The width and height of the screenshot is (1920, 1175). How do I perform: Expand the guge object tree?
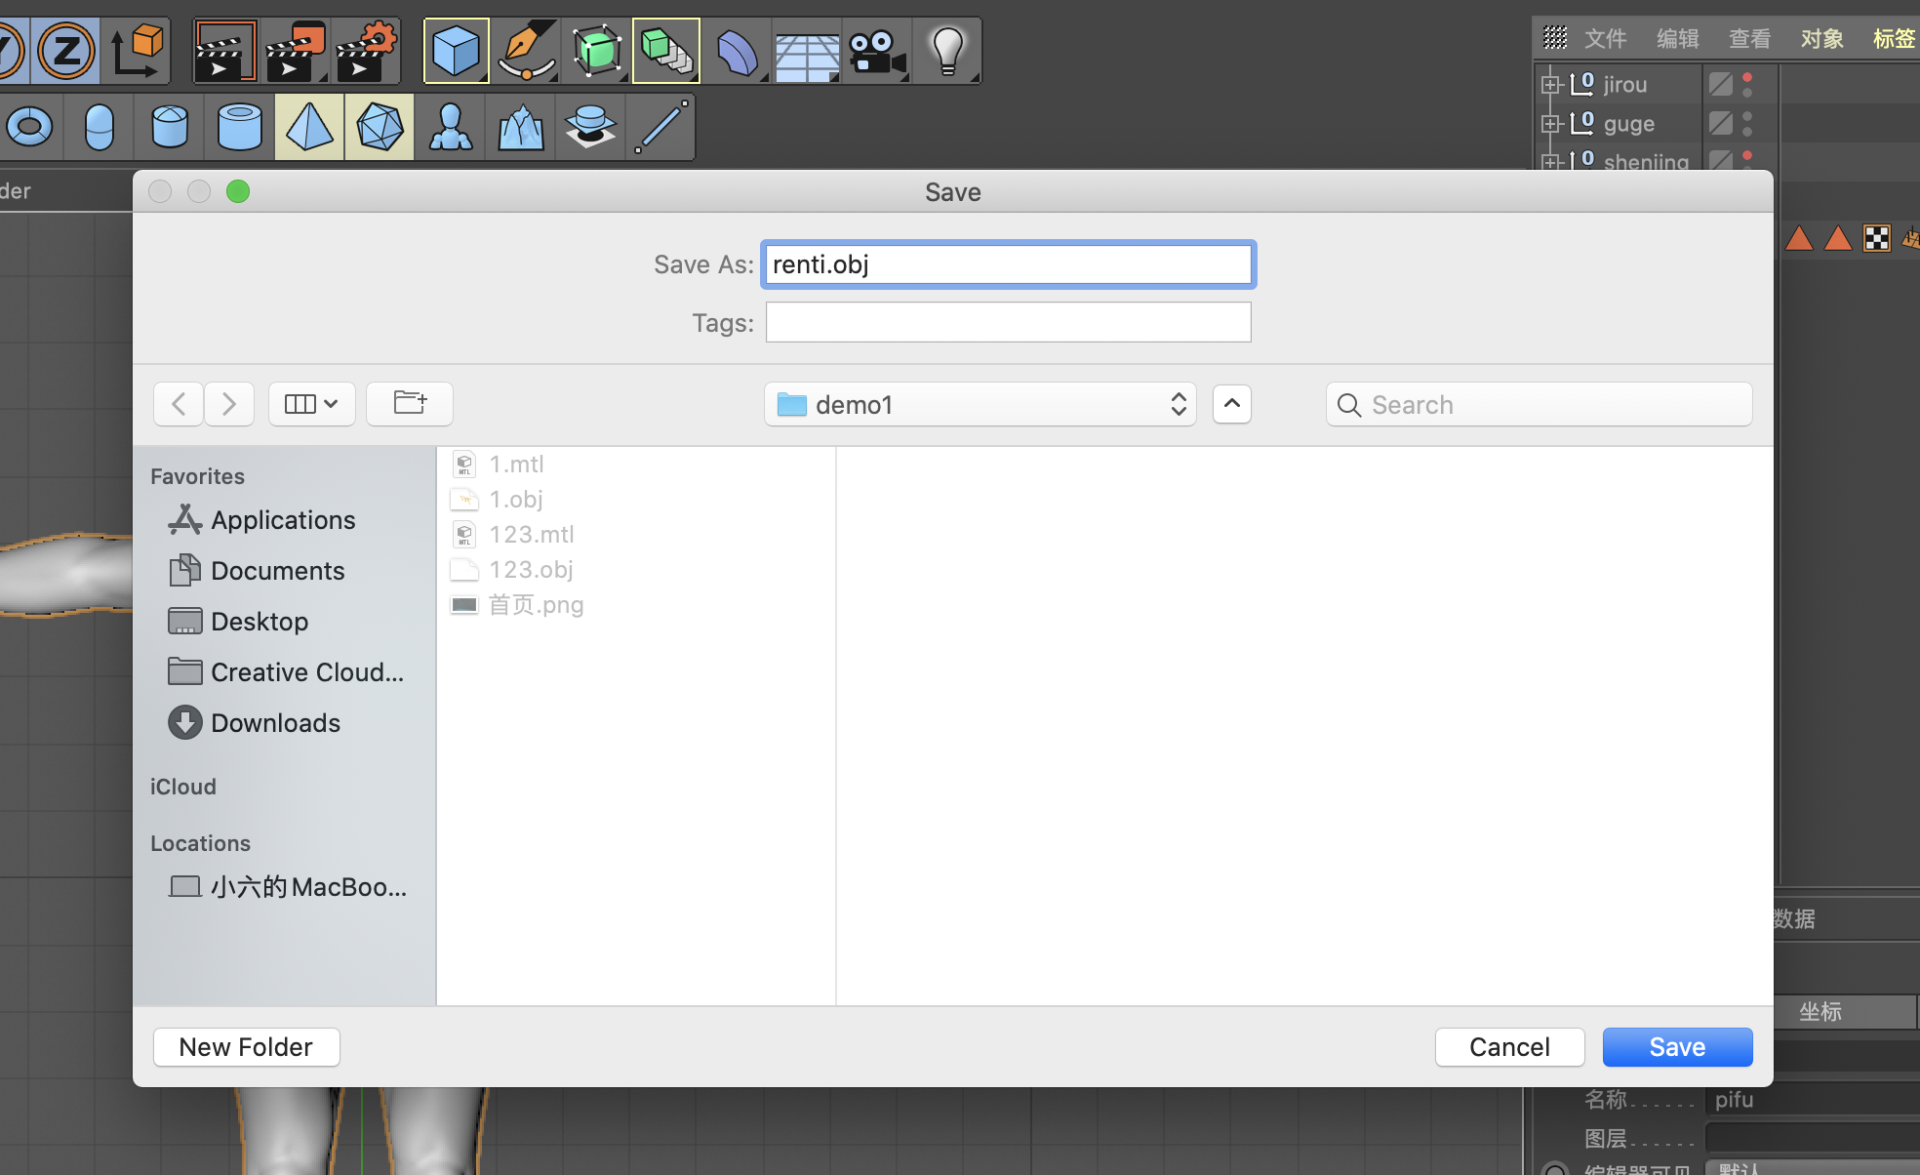click(1551, 124)
